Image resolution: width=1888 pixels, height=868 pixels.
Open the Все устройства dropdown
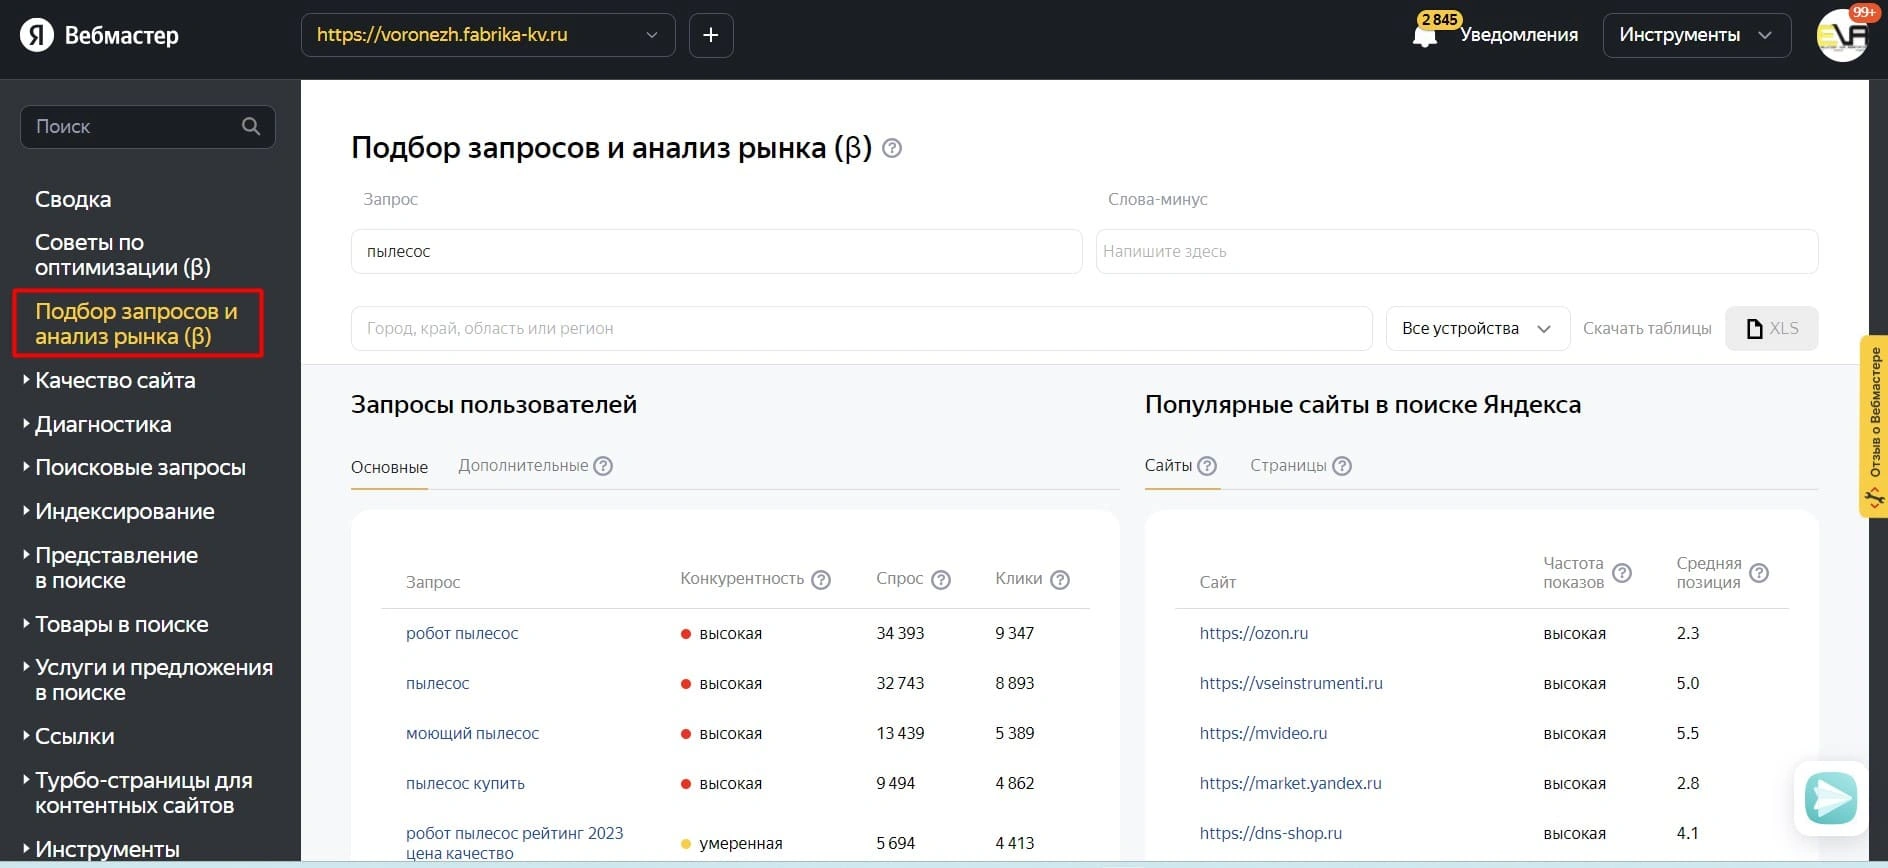coord(1476,329)
